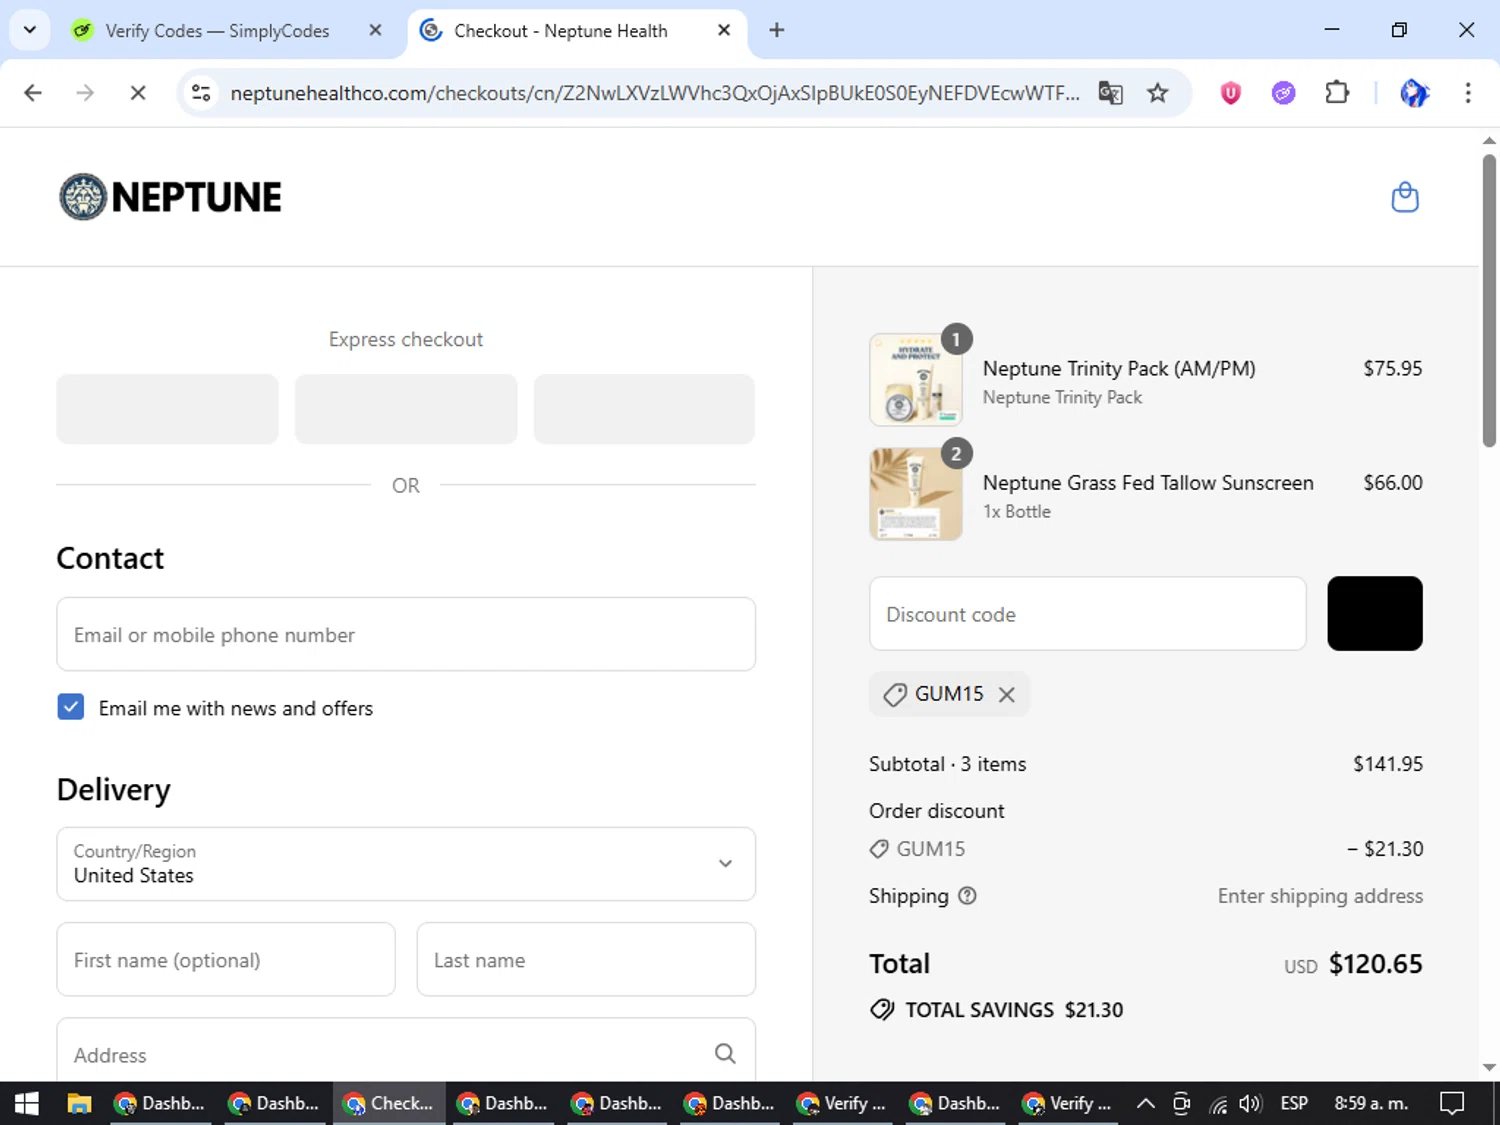Click the translate page icon
The width and height of the screenshot is (1500, 1125).
(x=1110, y=93)
